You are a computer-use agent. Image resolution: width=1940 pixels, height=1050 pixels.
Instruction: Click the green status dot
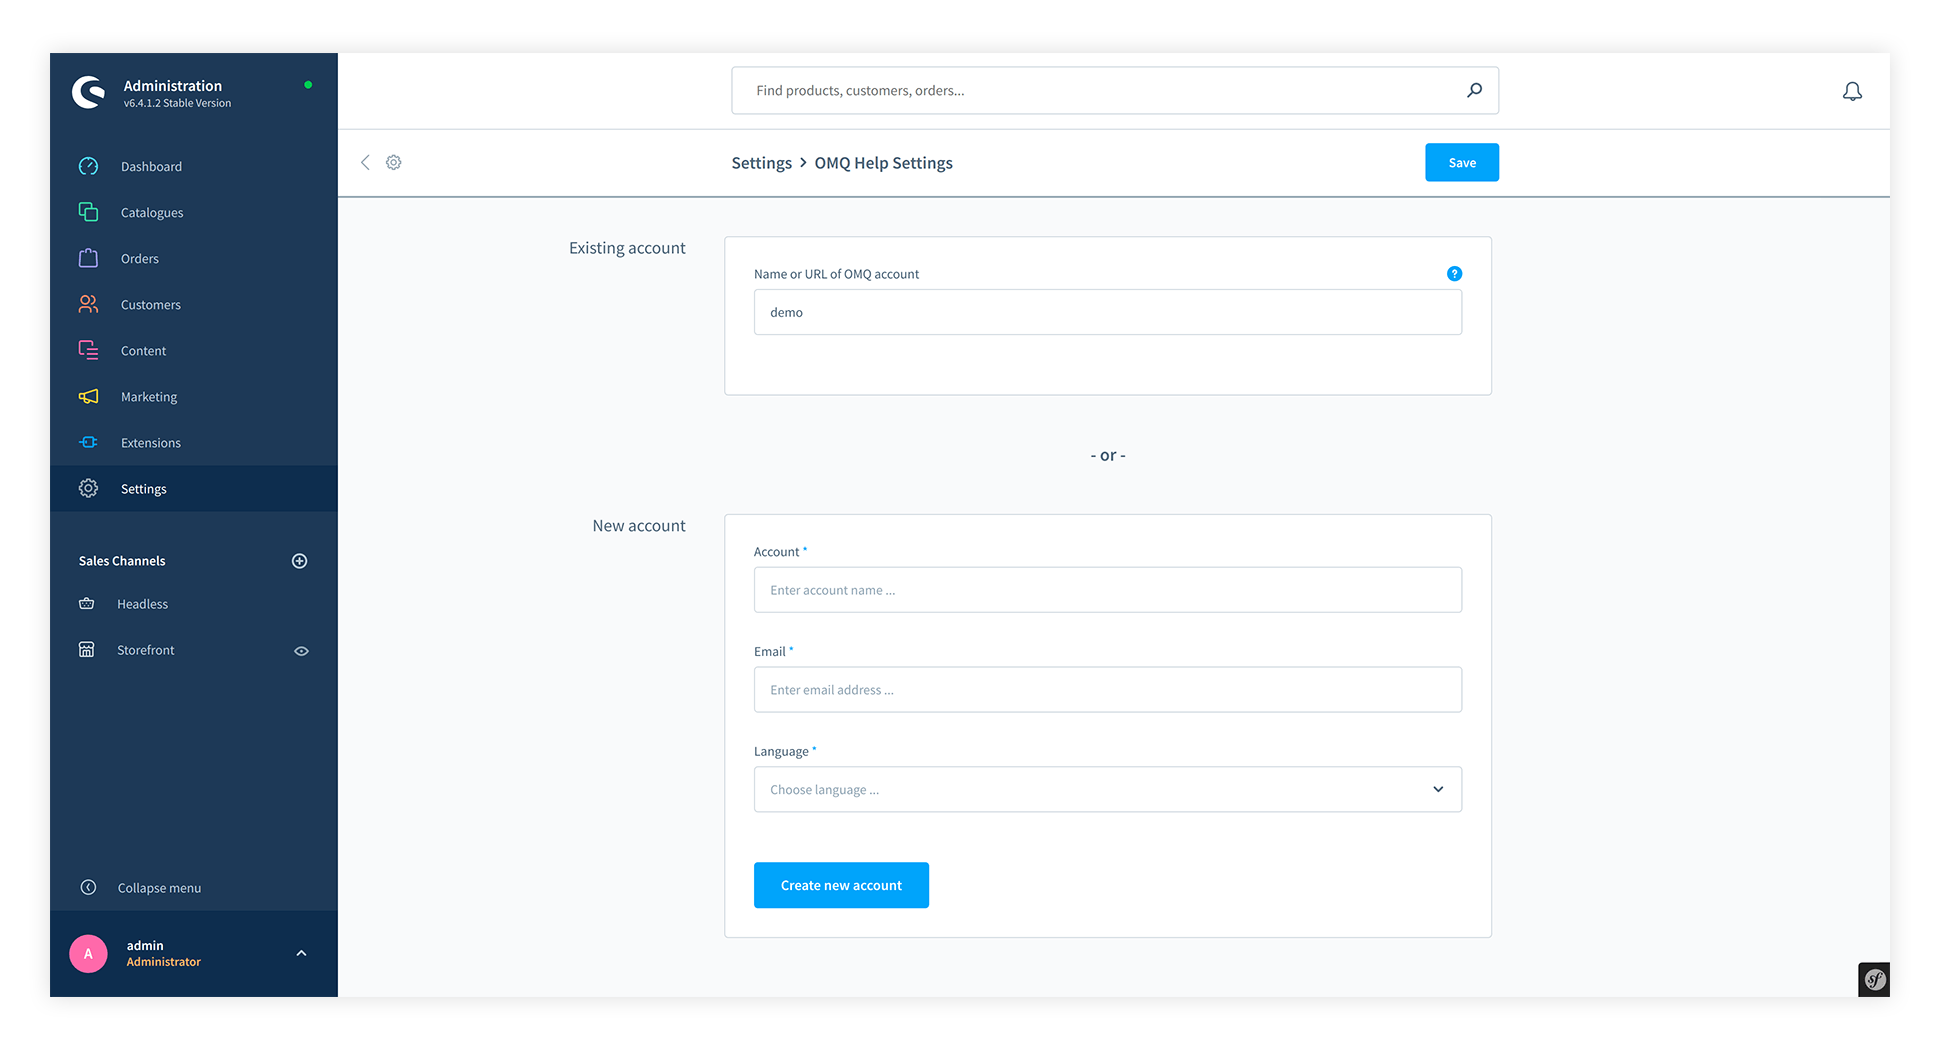[x=308, y=85]
